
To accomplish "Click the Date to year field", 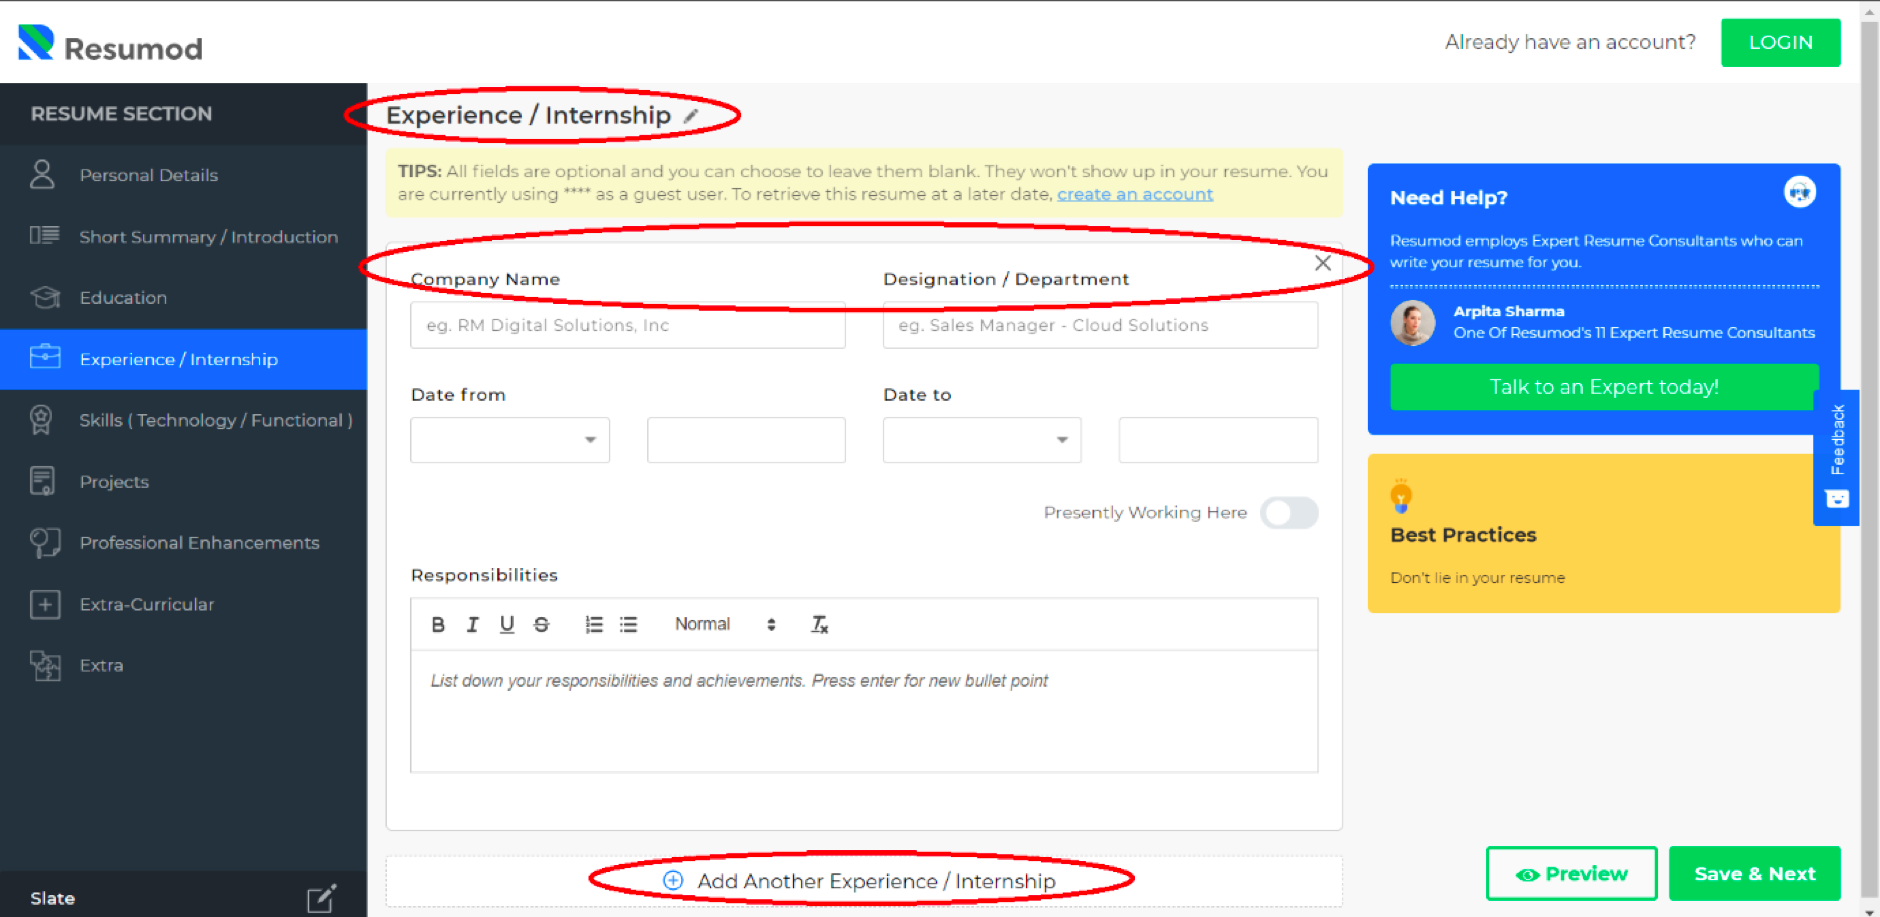I will pos(1218,440).
